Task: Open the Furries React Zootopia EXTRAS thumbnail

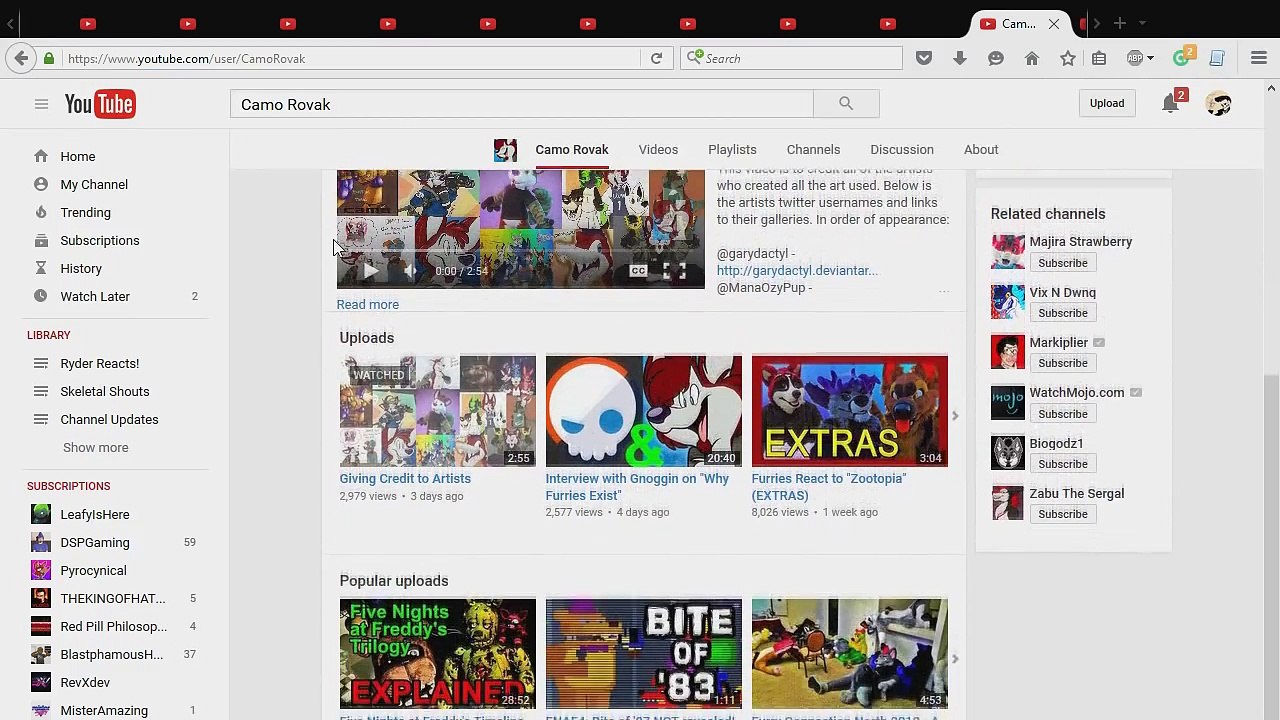Action: [850, 411]
